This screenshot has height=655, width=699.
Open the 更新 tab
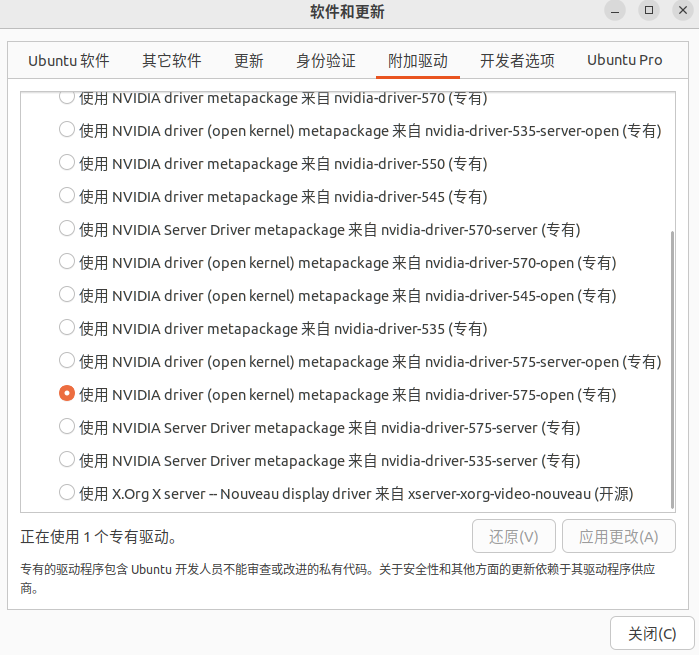pyautogui.click(x=249, y=61)
